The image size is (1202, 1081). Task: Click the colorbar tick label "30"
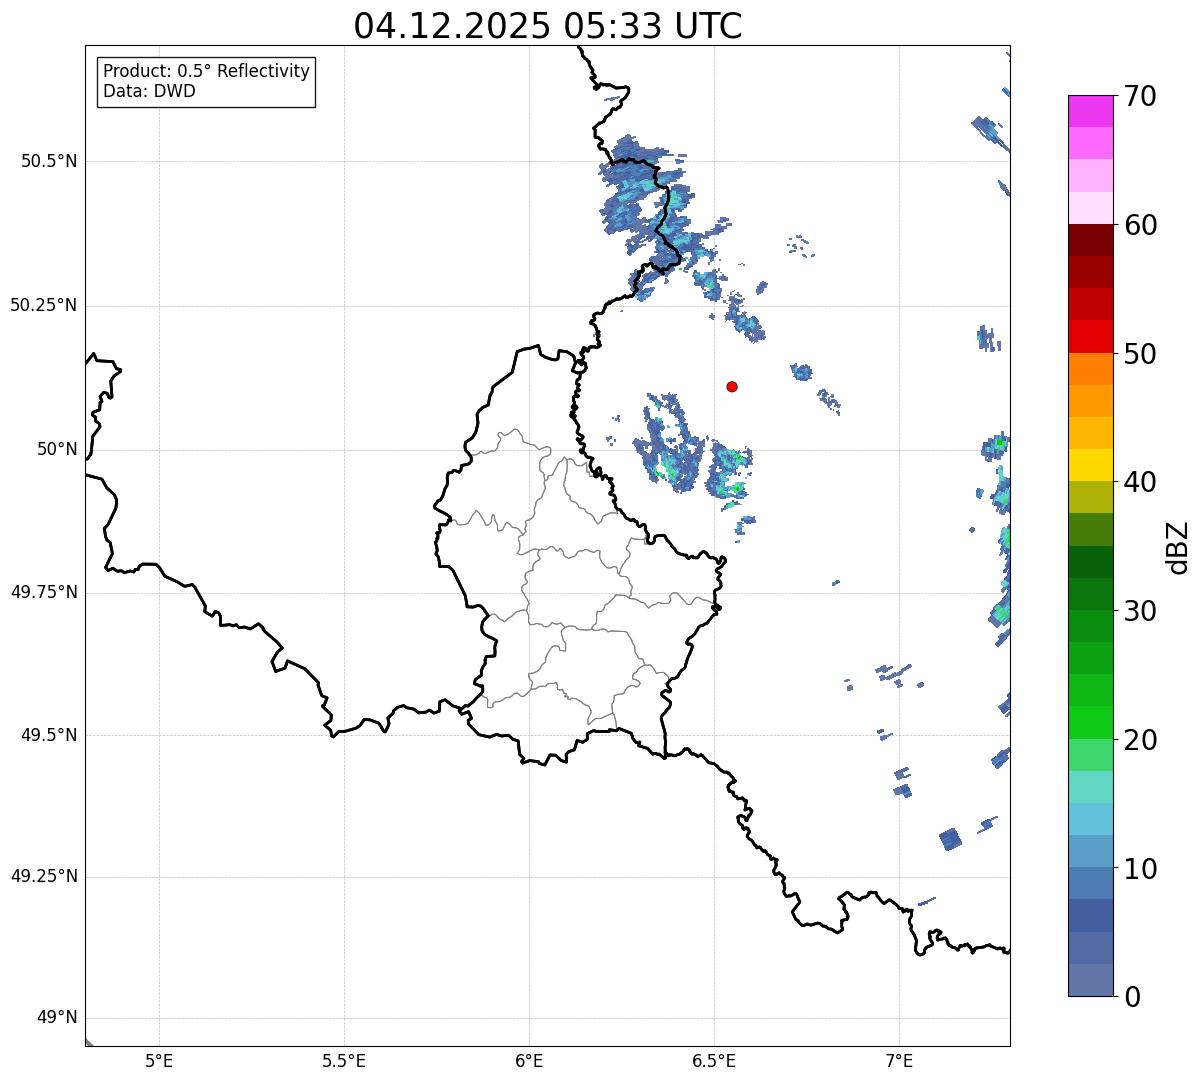(1140, 611)
